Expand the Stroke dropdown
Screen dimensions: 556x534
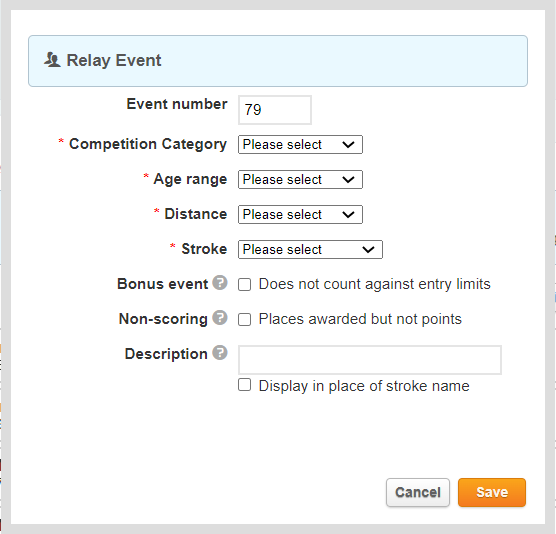pos(310,250)
